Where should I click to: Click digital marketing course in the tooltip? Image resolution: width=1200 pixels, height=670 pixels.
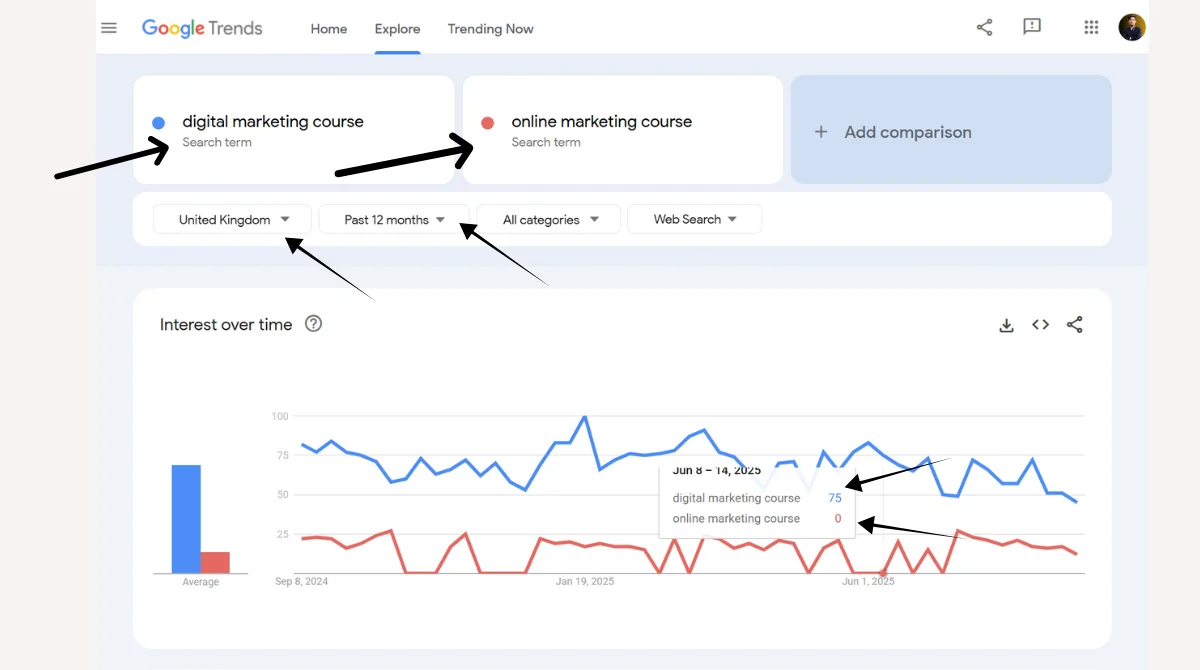pyautogui.click(x=737, y=498)
